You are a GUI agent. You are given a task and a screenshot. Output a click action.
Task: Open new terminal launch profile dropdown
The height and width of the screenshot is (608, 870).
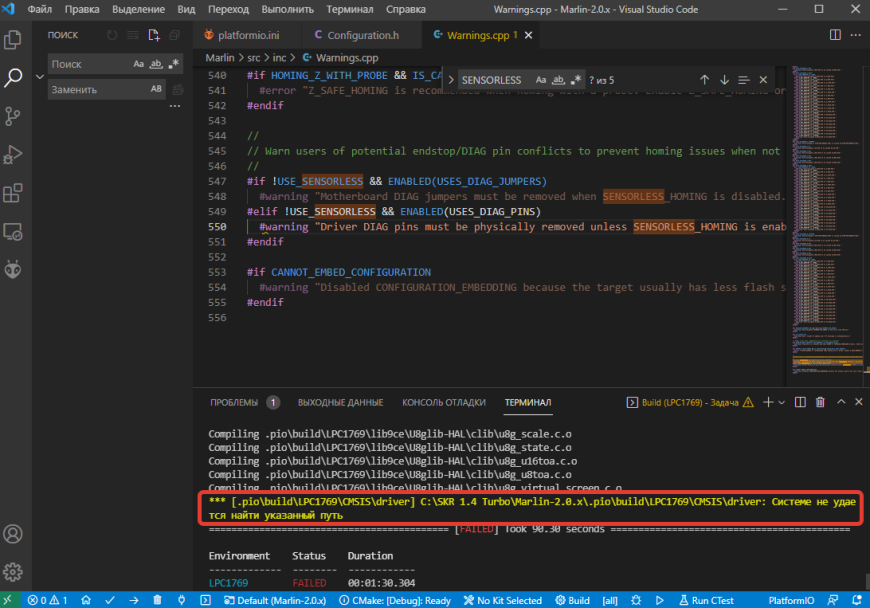click(x=782, y=402)
